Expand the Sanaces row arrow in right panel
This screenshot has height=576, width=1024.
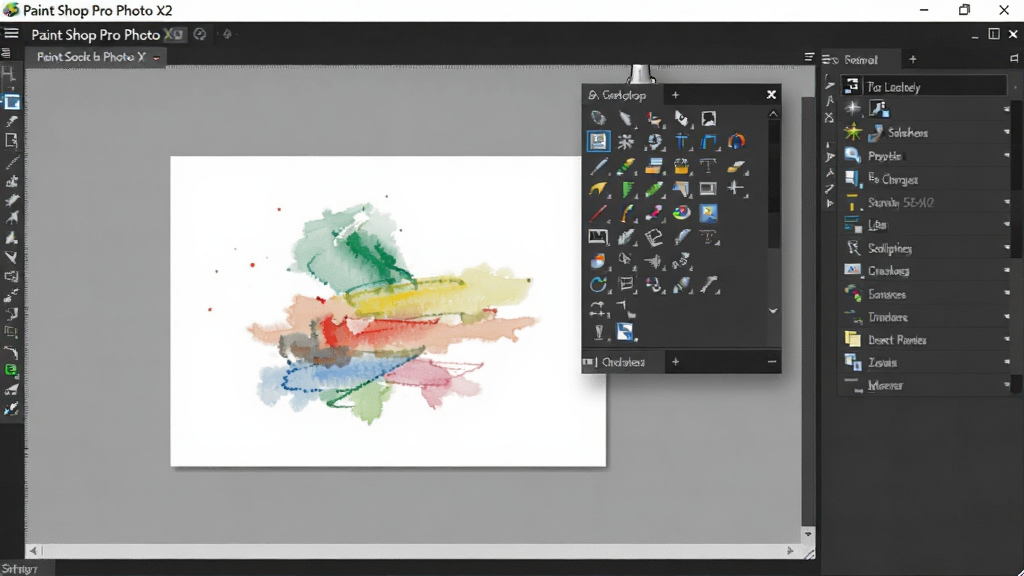coord(1006,293)
